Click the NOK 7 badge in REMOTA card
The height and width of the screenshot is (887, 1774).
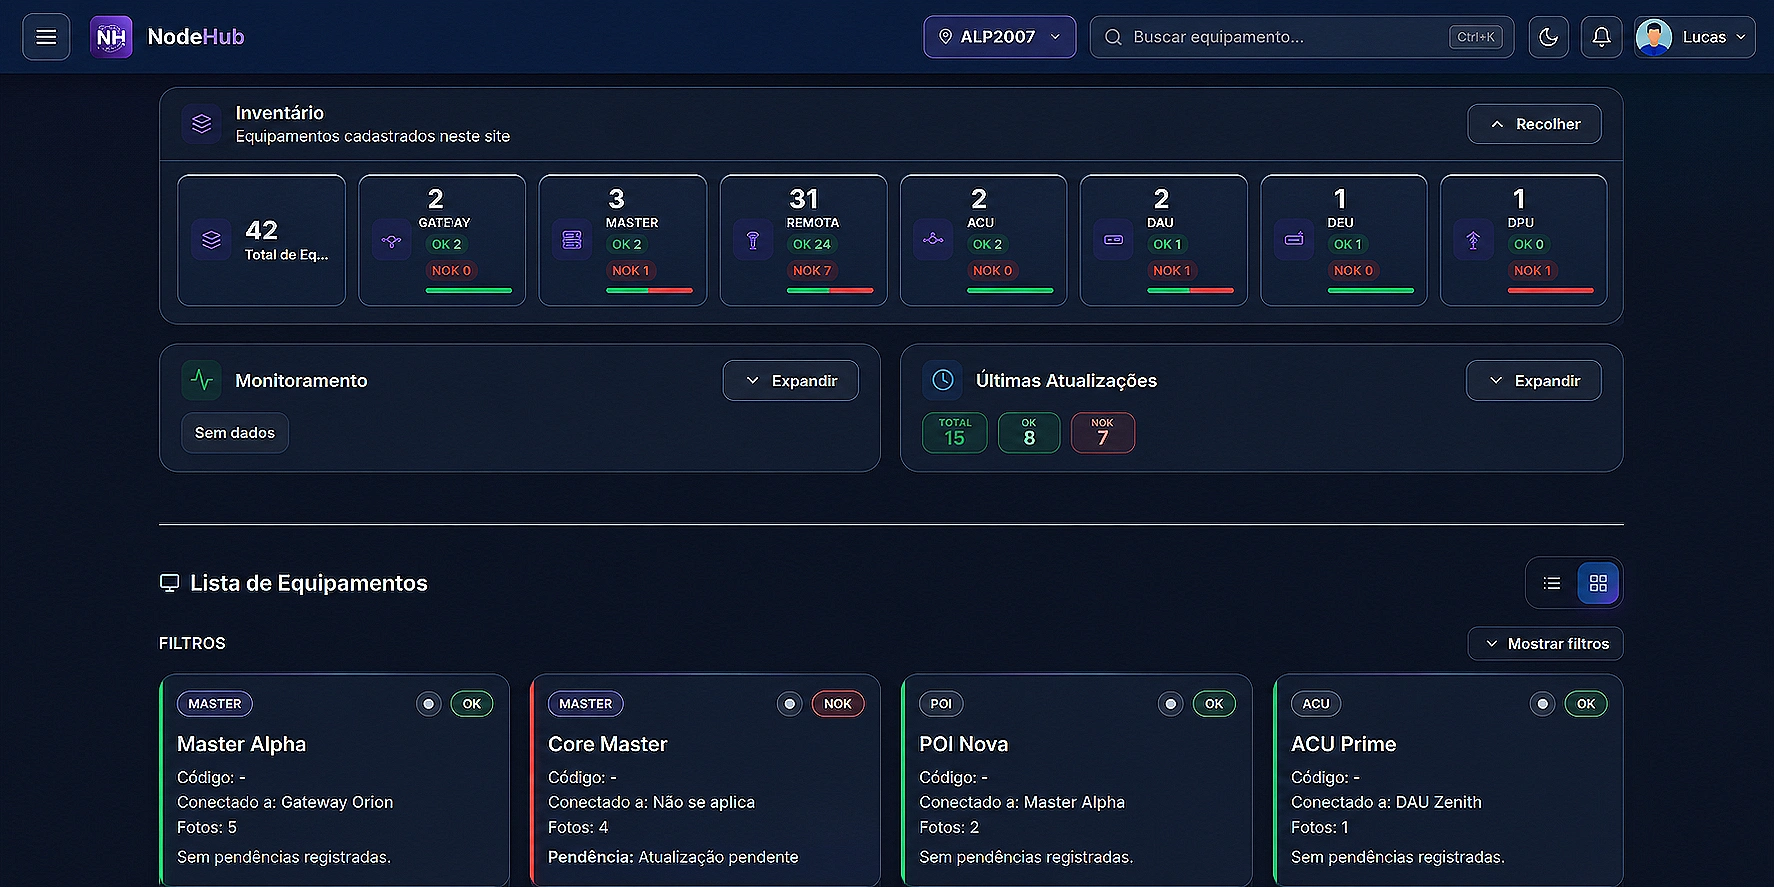(x=812, y=270)
